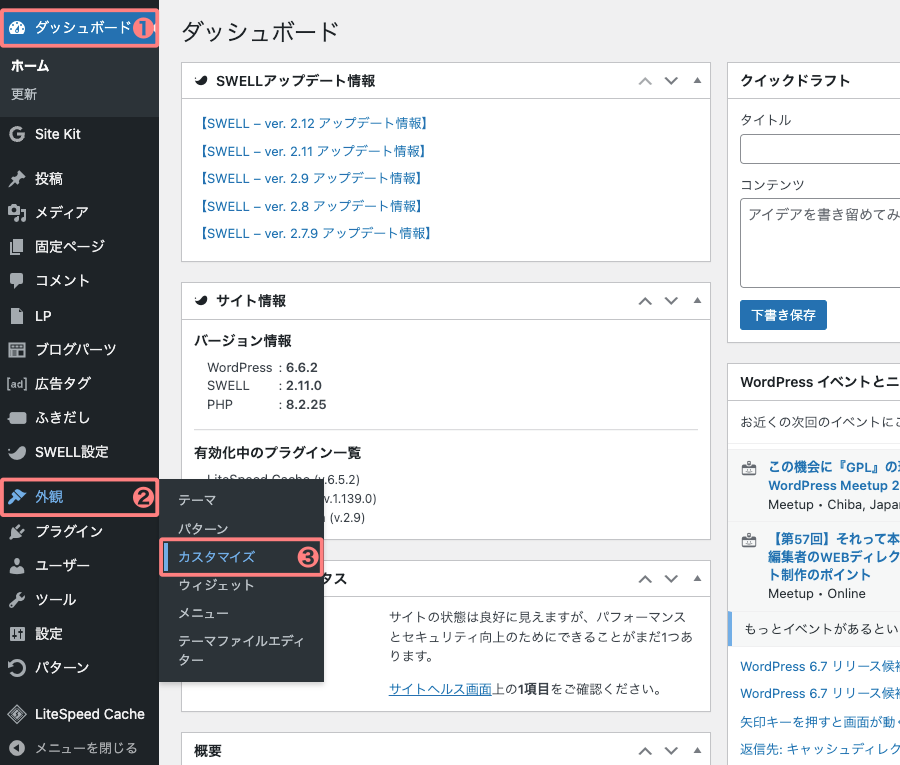Move SWELLアップデート情報 panel down with arrow
Viewport: 900px width, 765px height.
tap(671, 81)
